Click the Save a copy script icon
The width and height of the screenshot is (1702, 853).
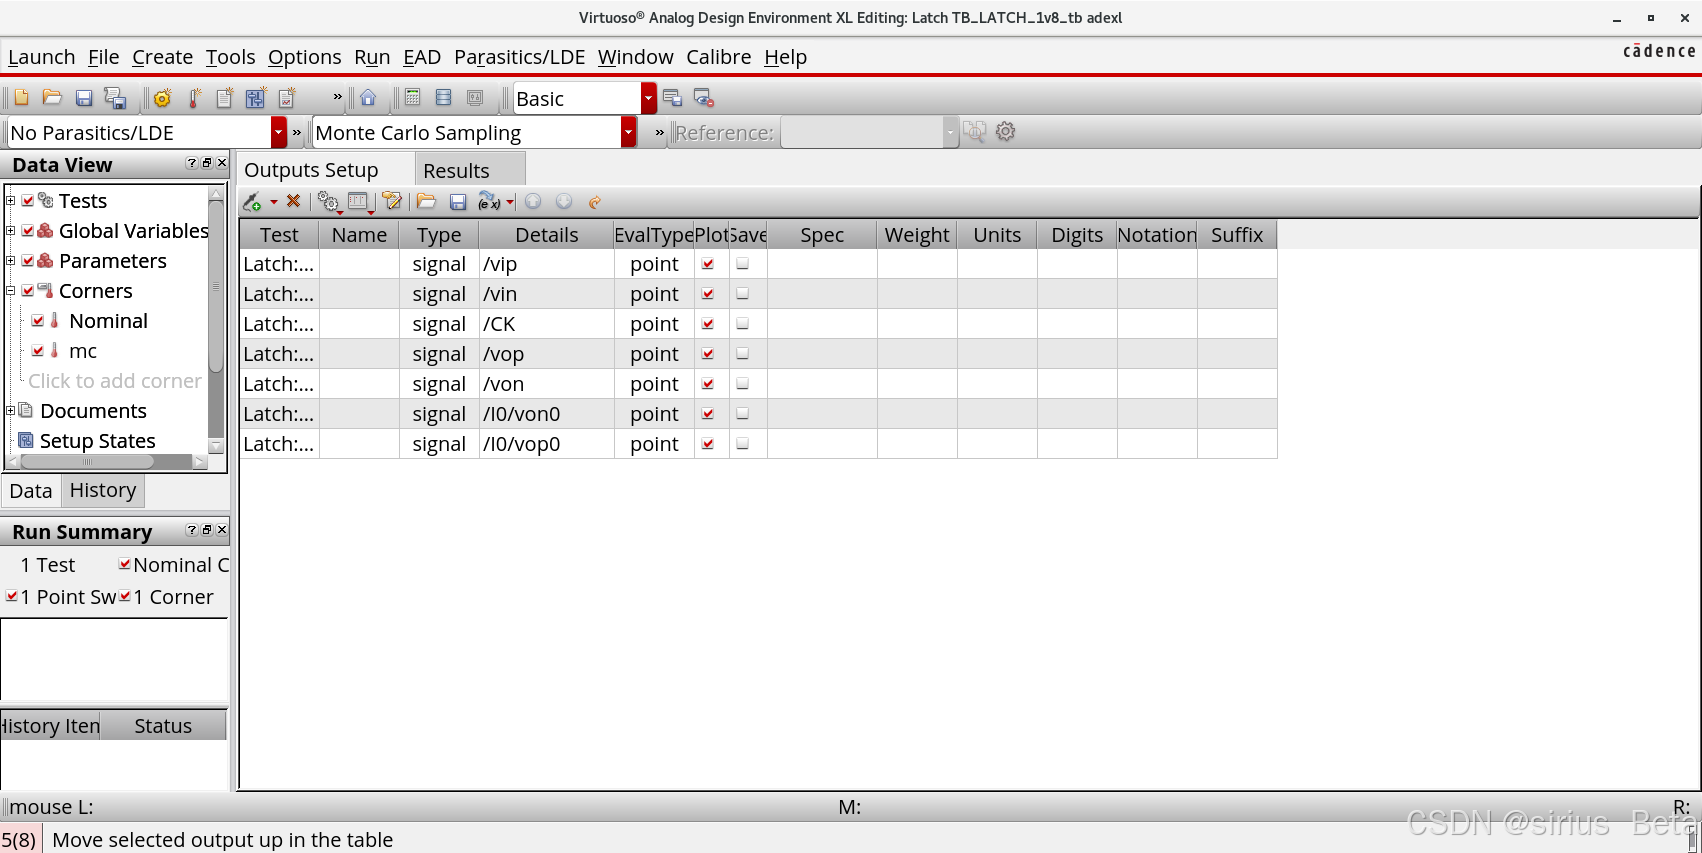tap(115, 98)
